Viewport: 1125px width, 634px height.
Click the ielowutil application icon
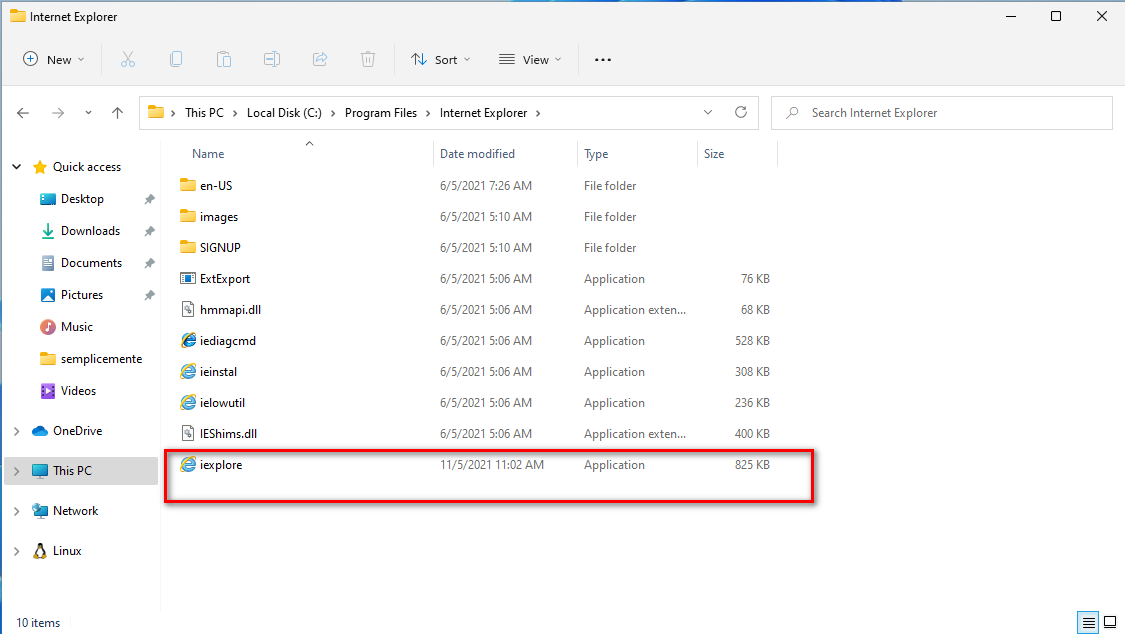pos(188,402)
